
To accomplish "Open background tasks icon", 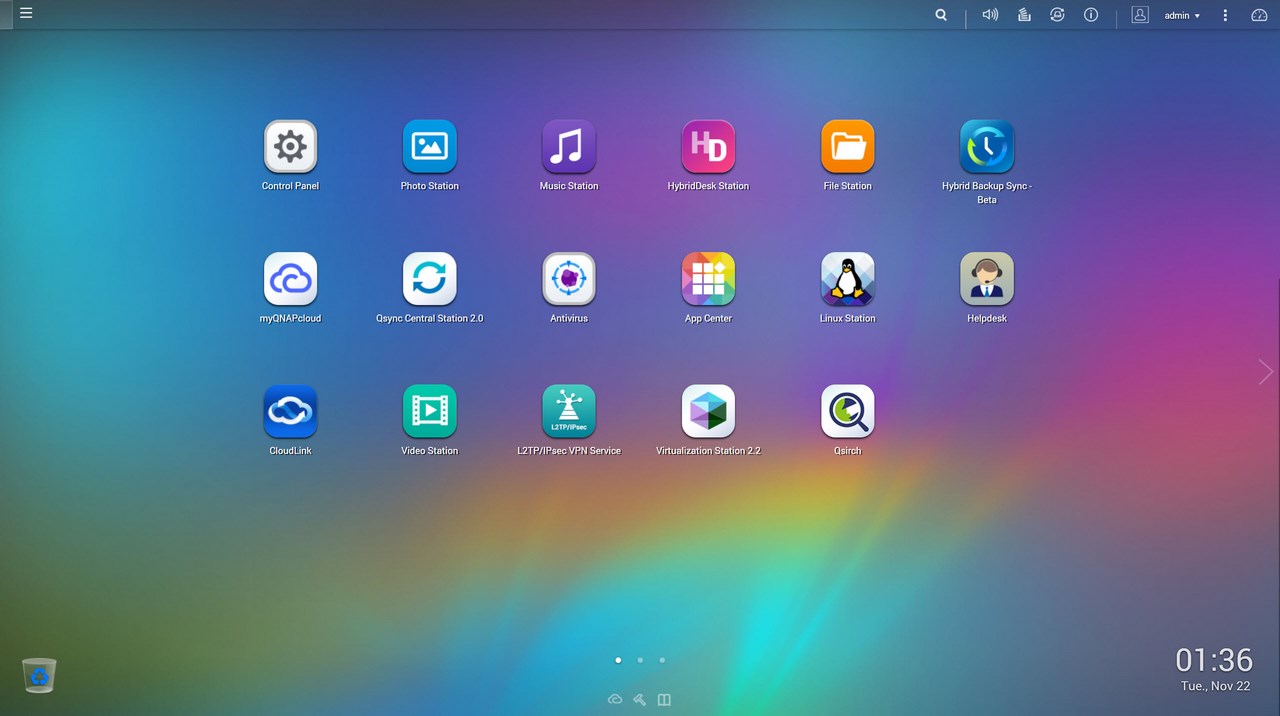I will tap(1024, 15).
